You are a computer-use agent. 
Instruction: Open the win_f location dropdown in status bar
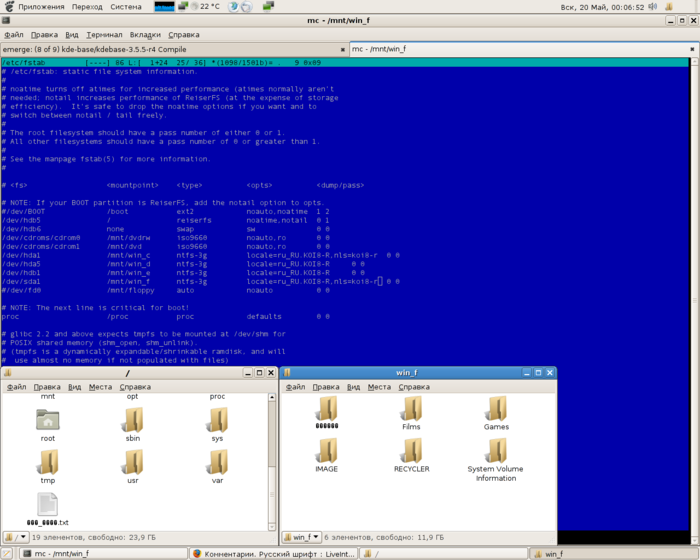tap(302, 537)
